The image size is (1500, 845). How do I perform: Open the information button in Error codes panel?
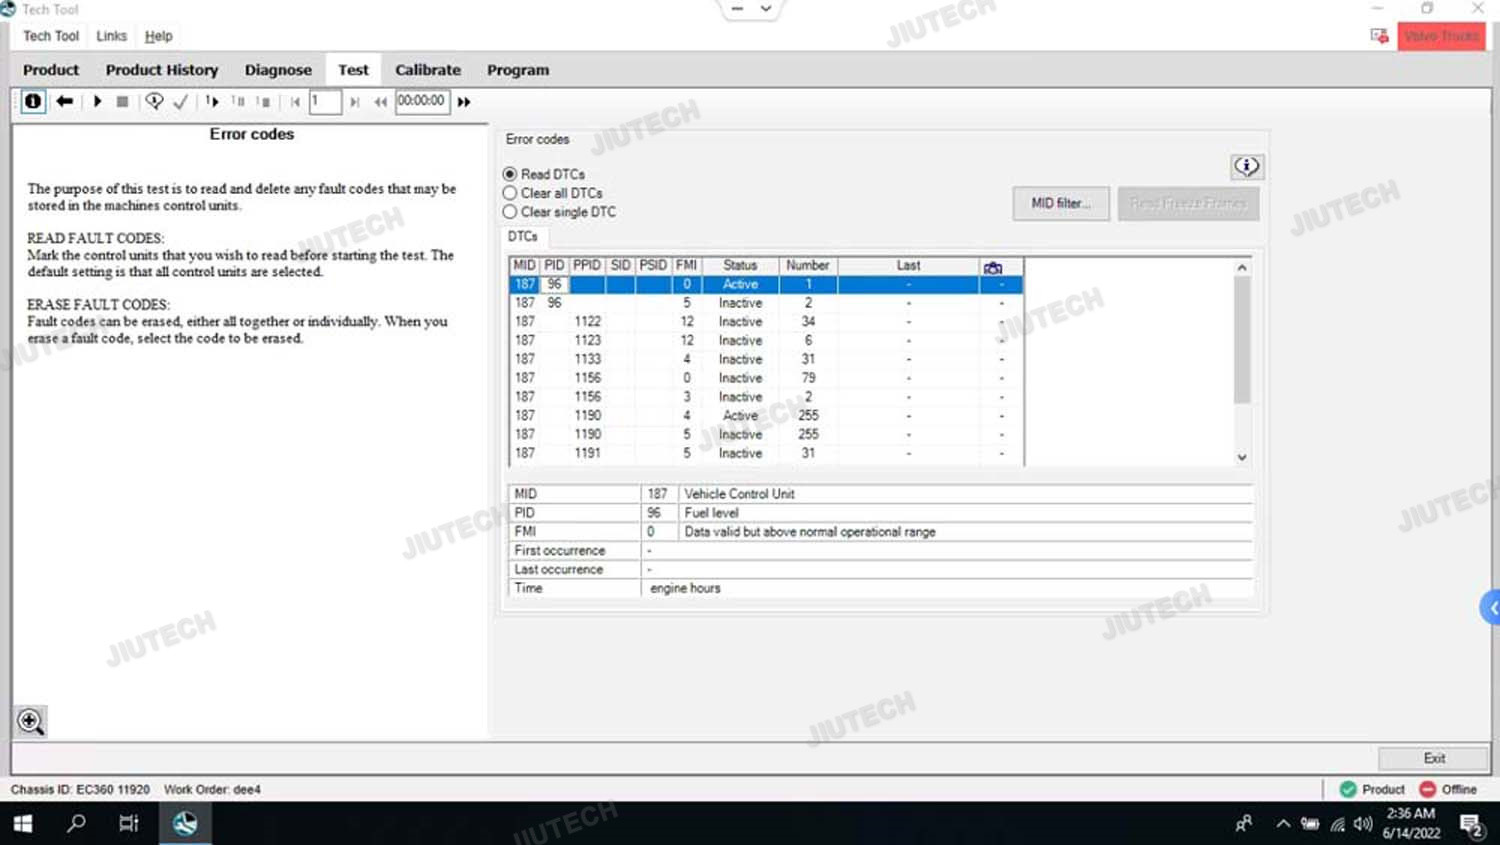tap(1245, 167)
